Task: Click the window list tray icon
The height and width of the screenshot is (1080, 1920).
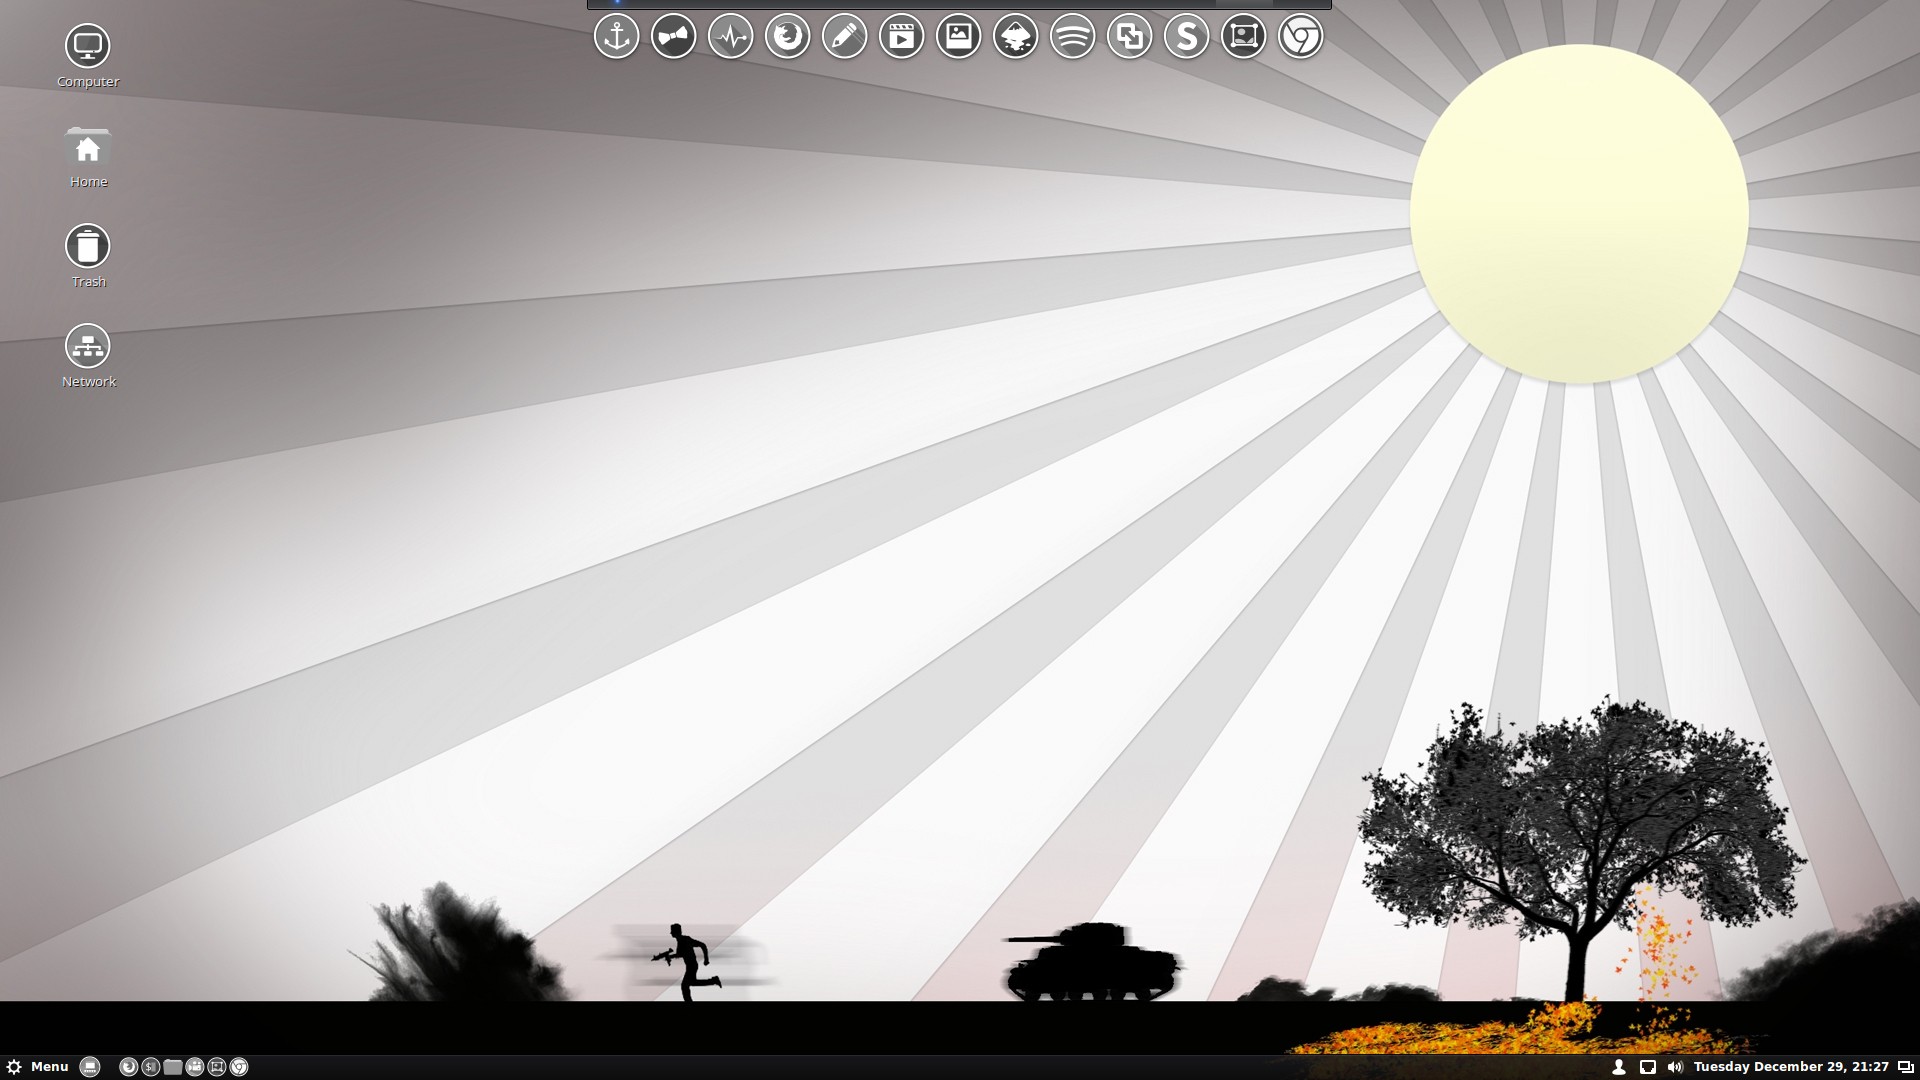Action: click(x=1905, y=1067)
